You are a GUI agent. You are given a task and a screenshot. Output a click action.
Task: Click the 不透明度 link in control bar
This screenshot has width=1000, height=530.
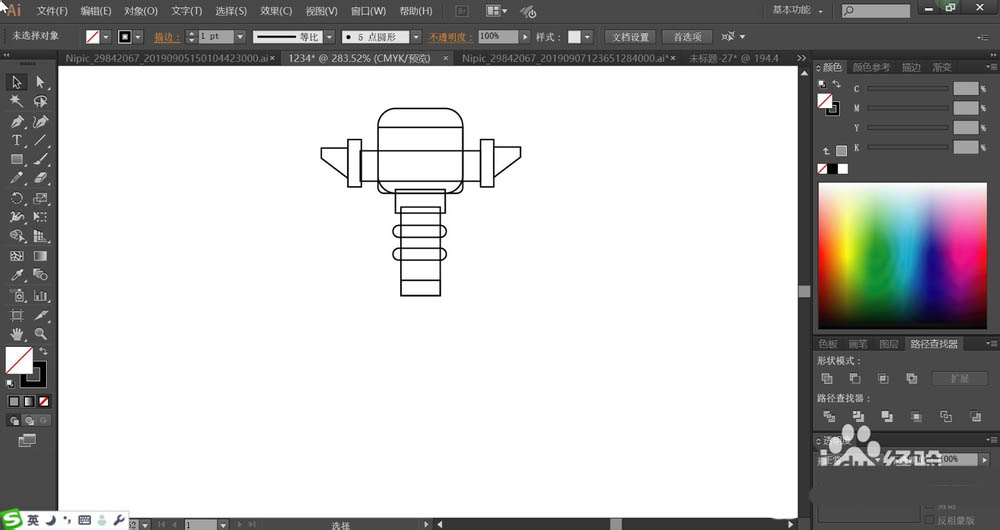[x=450, y=37]
